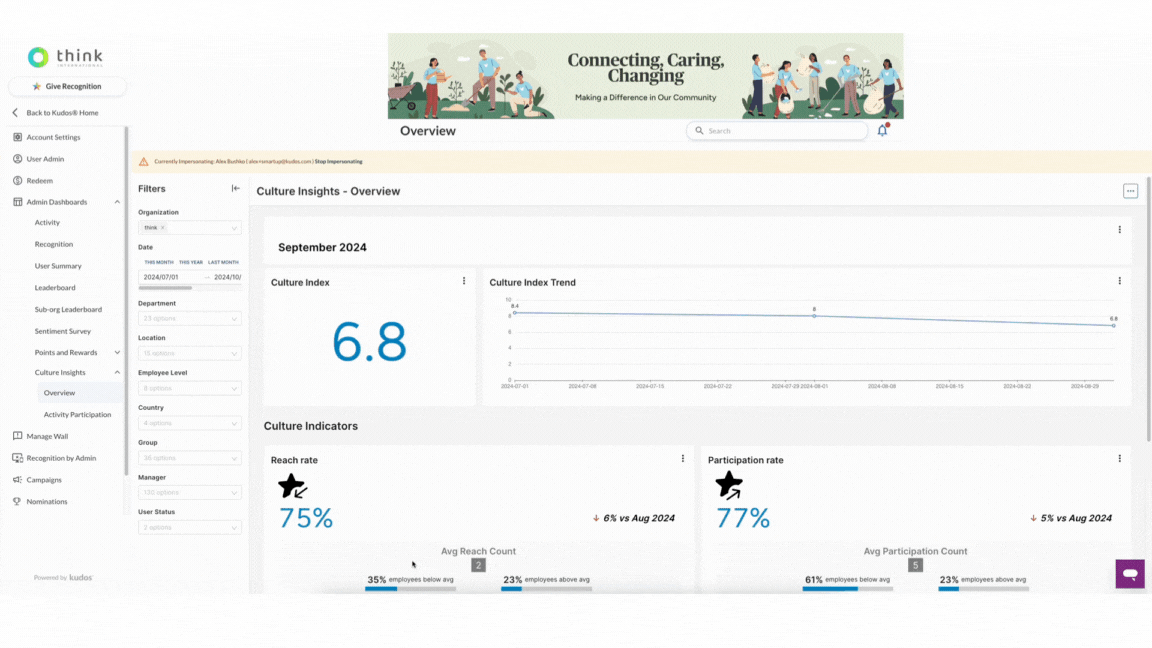Collapse the Culture Insights submenu

[117, 372]
